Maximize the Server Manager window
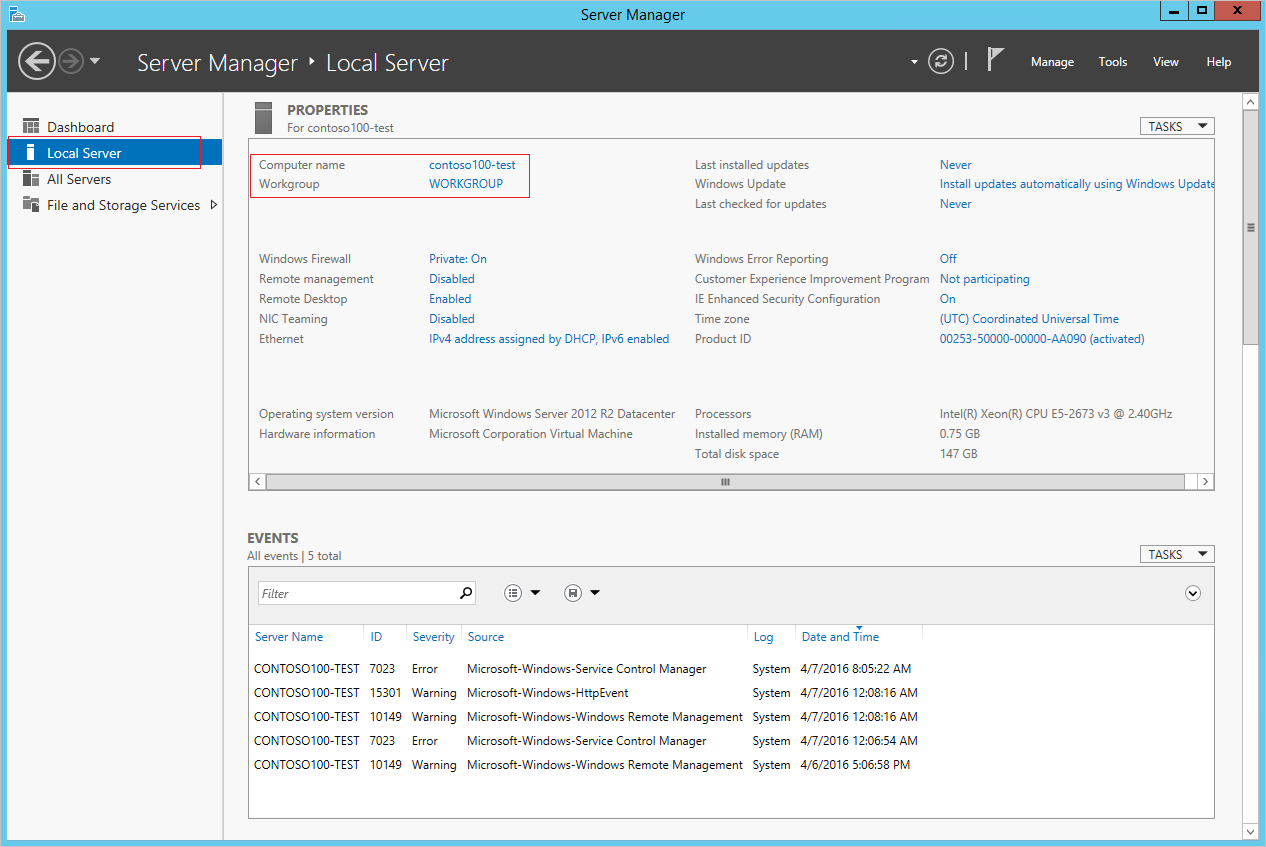The width and height of the screenshot is (1266, 847). [x=1202, y=11]
